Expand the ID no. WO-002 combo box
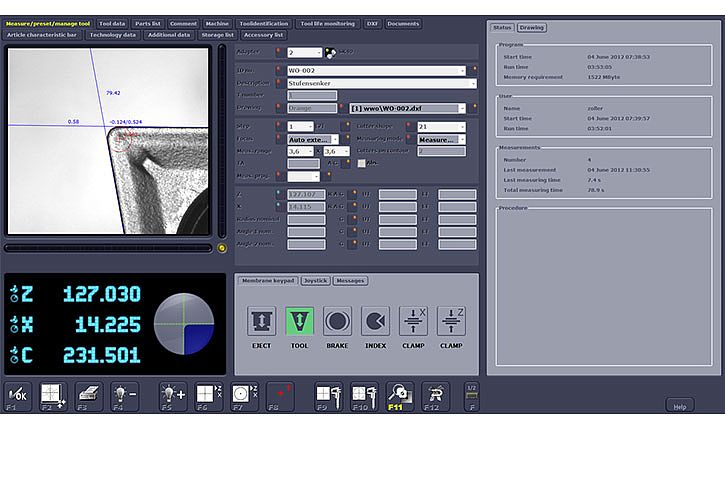The width and height of the screenshot is (725, 480). tap(376, 70)
